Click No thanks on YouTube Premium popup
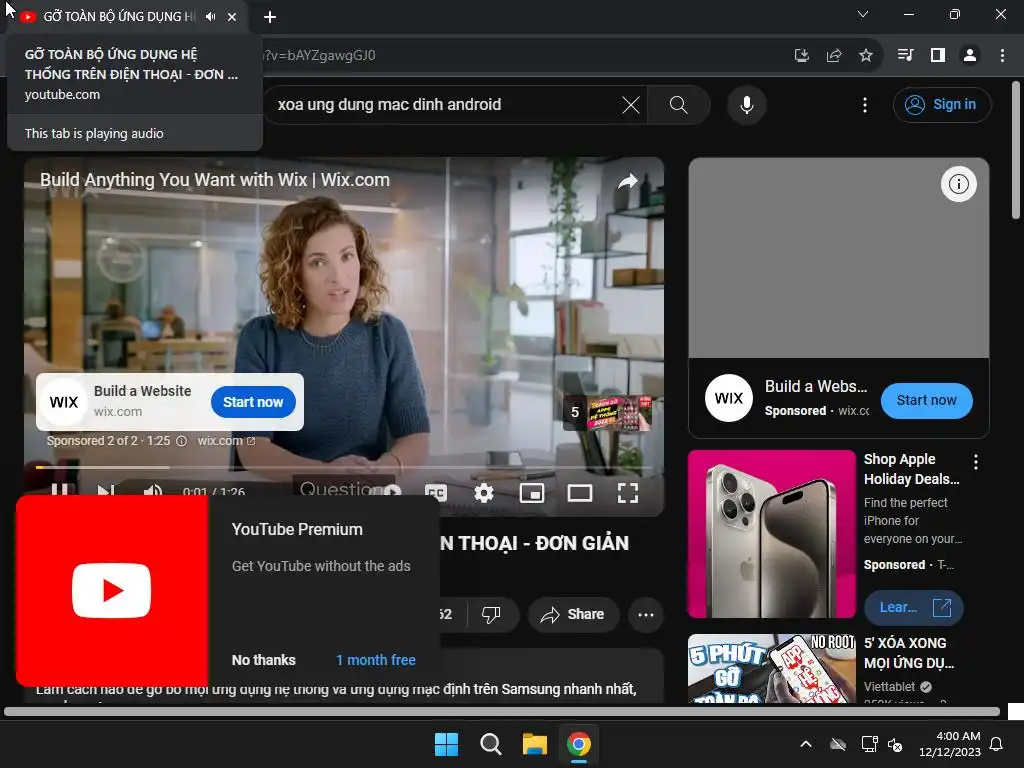 pos(263,660)
